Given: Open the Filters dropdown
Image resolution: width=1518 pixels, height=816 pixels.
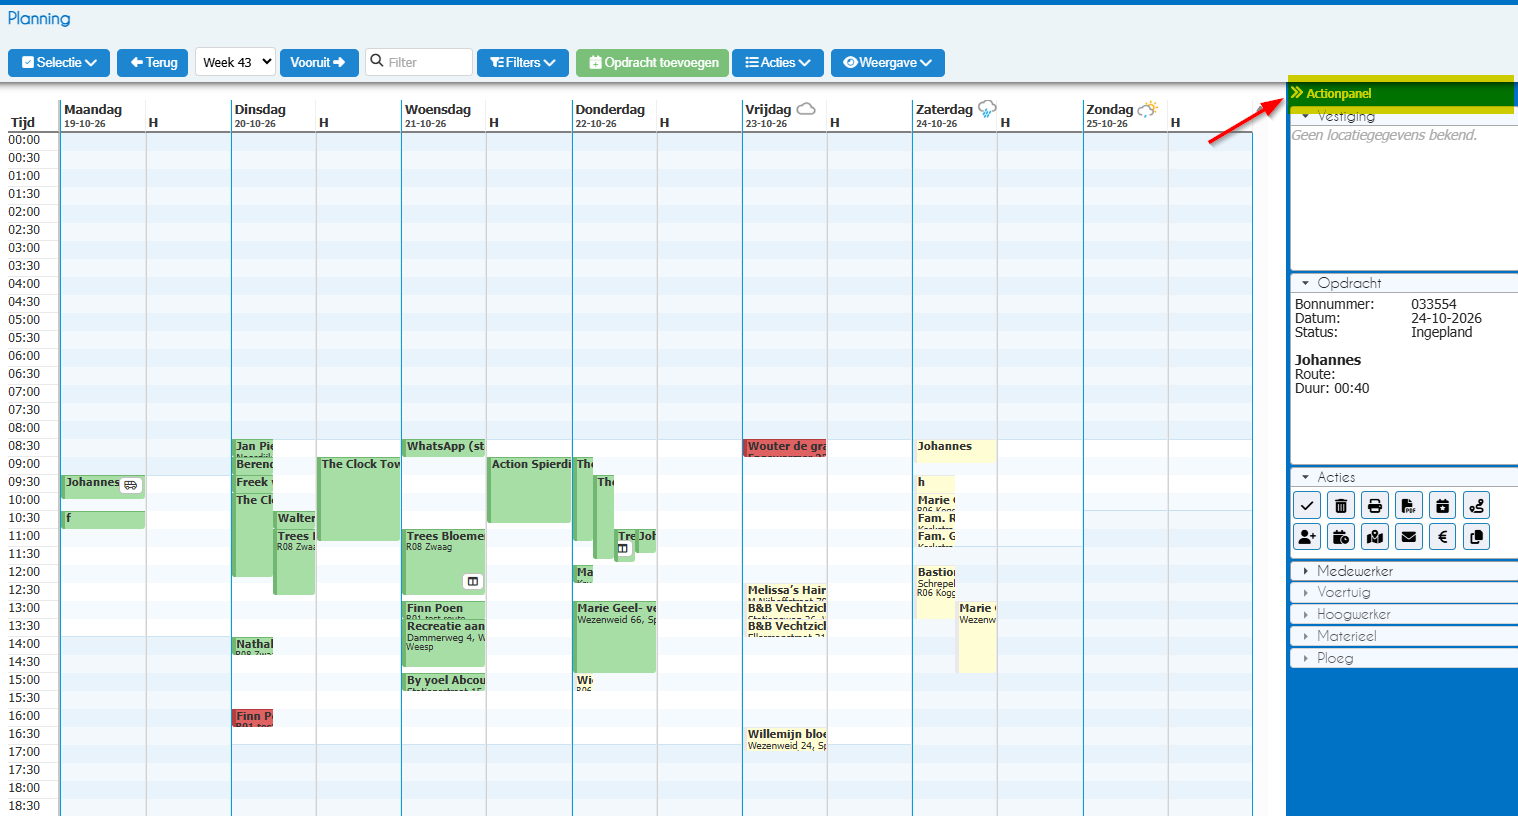Looking at the screenshot, I should pyautogui.click(x=523, y=62).
